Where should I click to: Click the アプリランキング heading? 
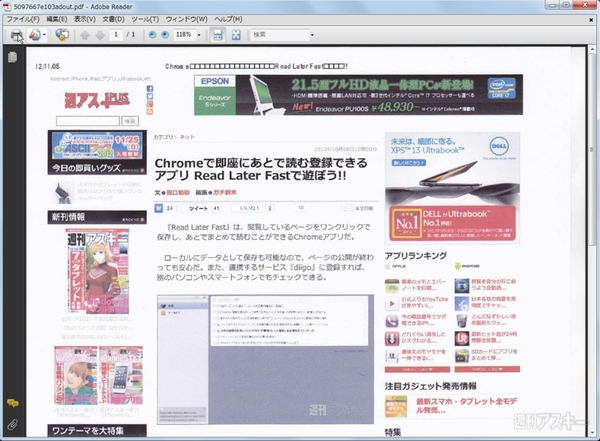click(x=416, y=256)
